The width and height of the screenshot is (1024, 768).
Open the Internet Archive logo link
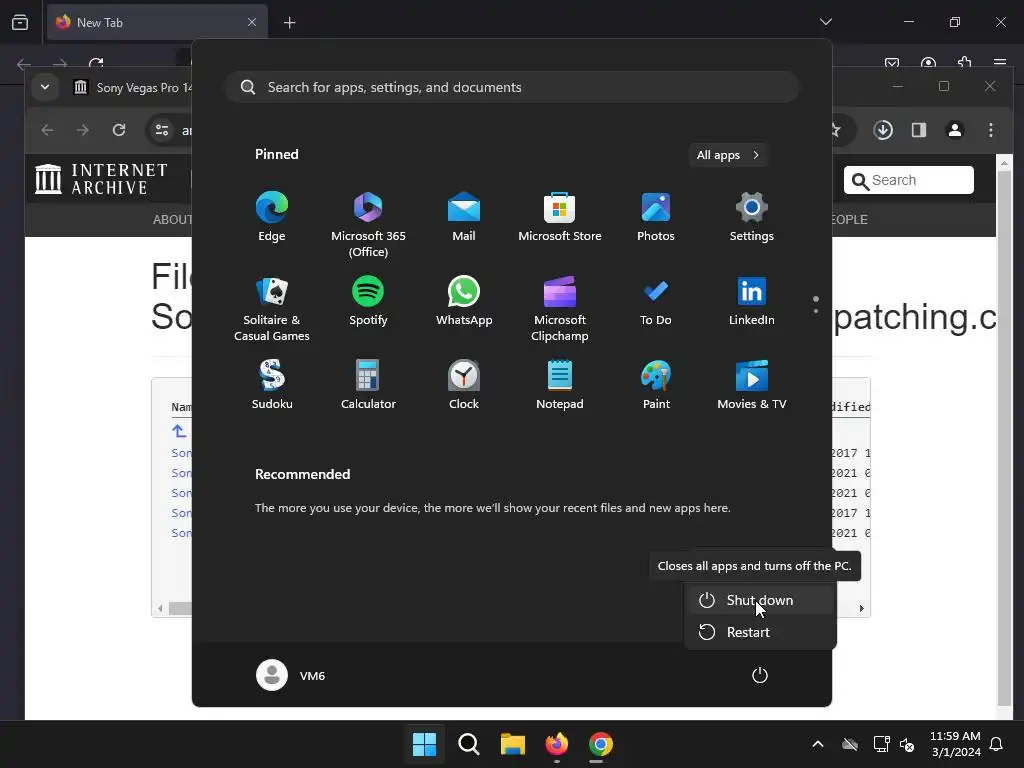point(101,179)
